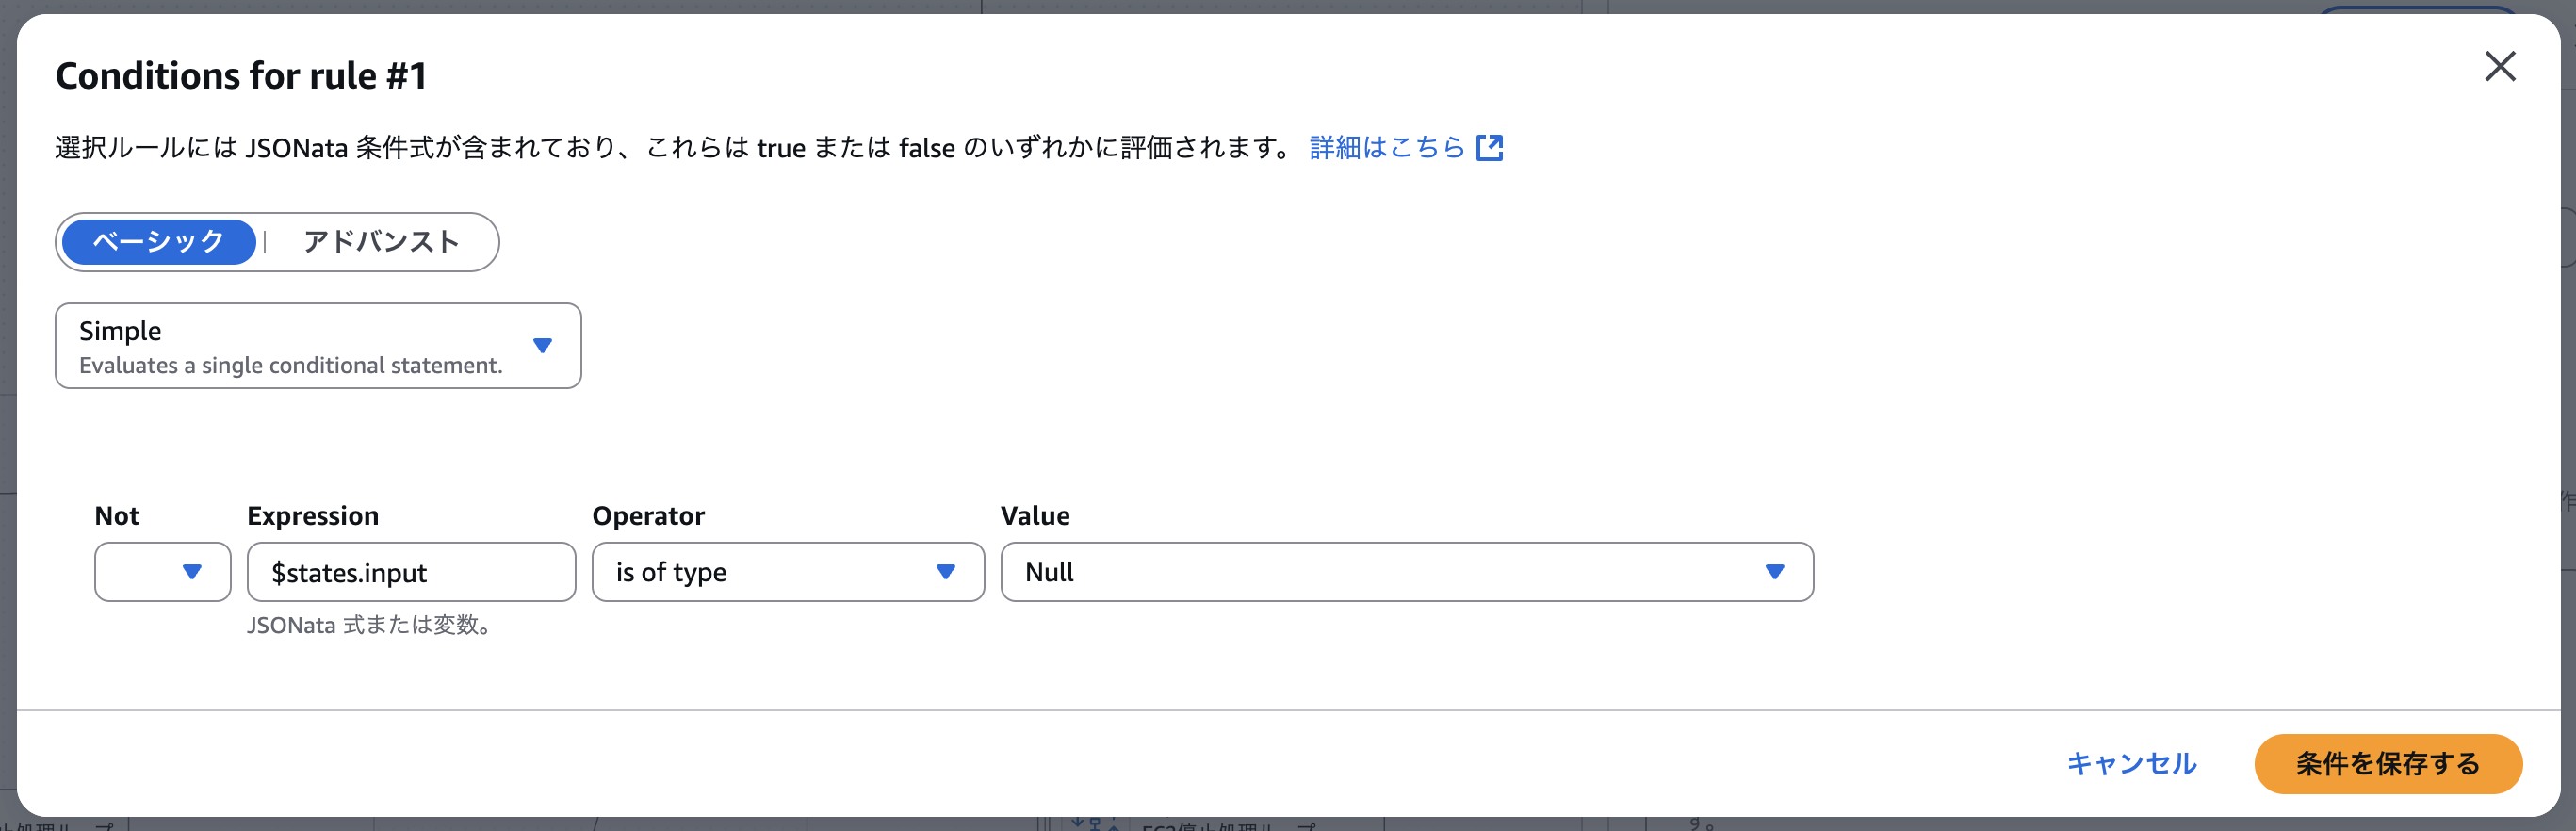Open the Not dropdown
2576x831 pixels.
163,572
